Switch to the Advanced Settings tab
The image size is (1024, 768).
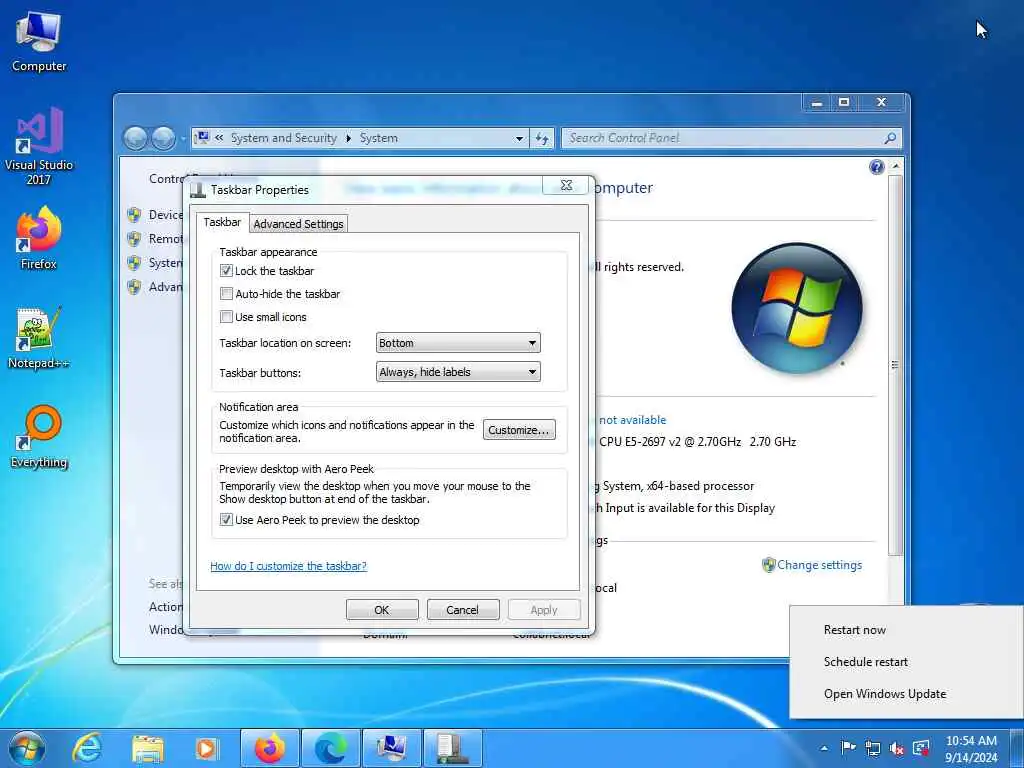click(x=298, y=224)
